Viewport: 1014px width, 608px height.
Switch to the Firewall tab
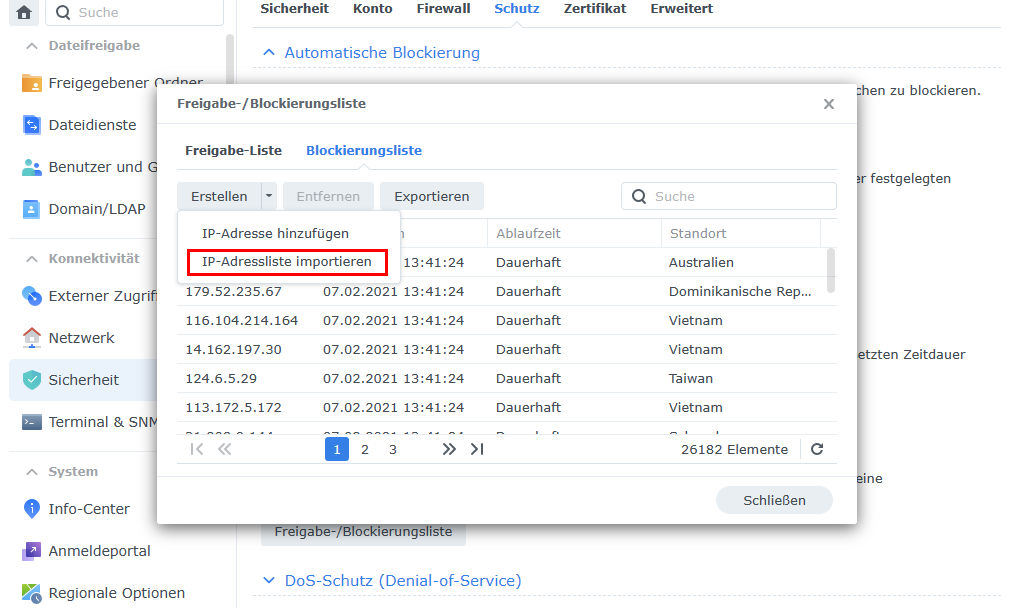[x=443, y=9]
